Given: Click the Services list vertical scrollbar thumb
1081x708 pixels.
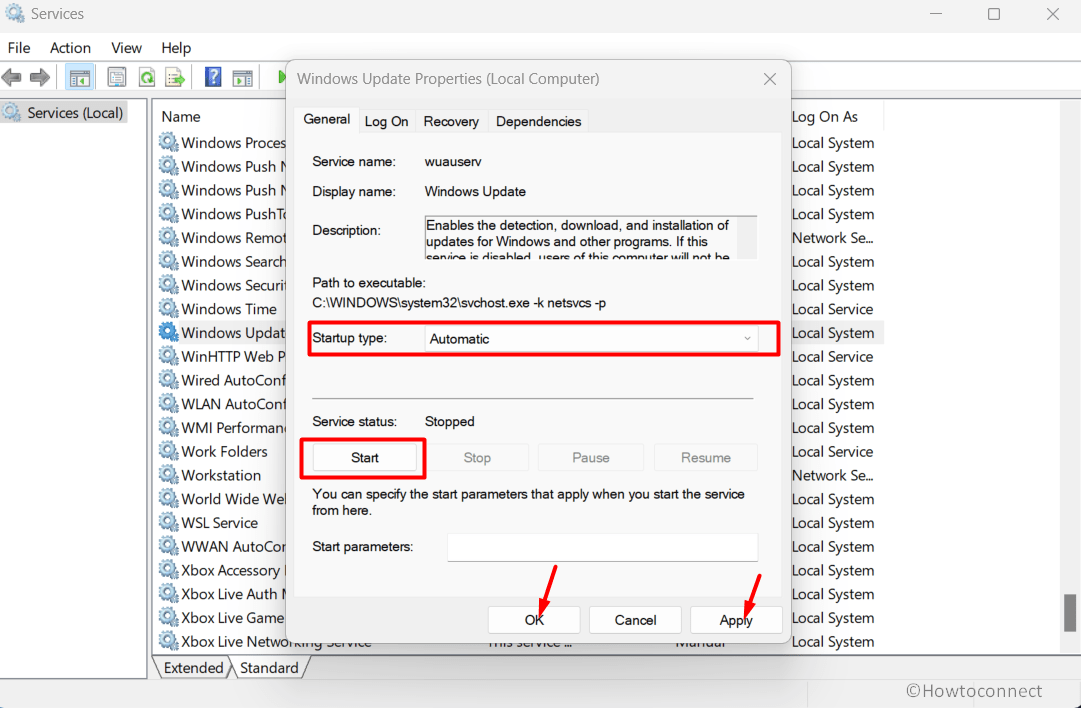Looking at the screenshot, I should pos(1070,612).
